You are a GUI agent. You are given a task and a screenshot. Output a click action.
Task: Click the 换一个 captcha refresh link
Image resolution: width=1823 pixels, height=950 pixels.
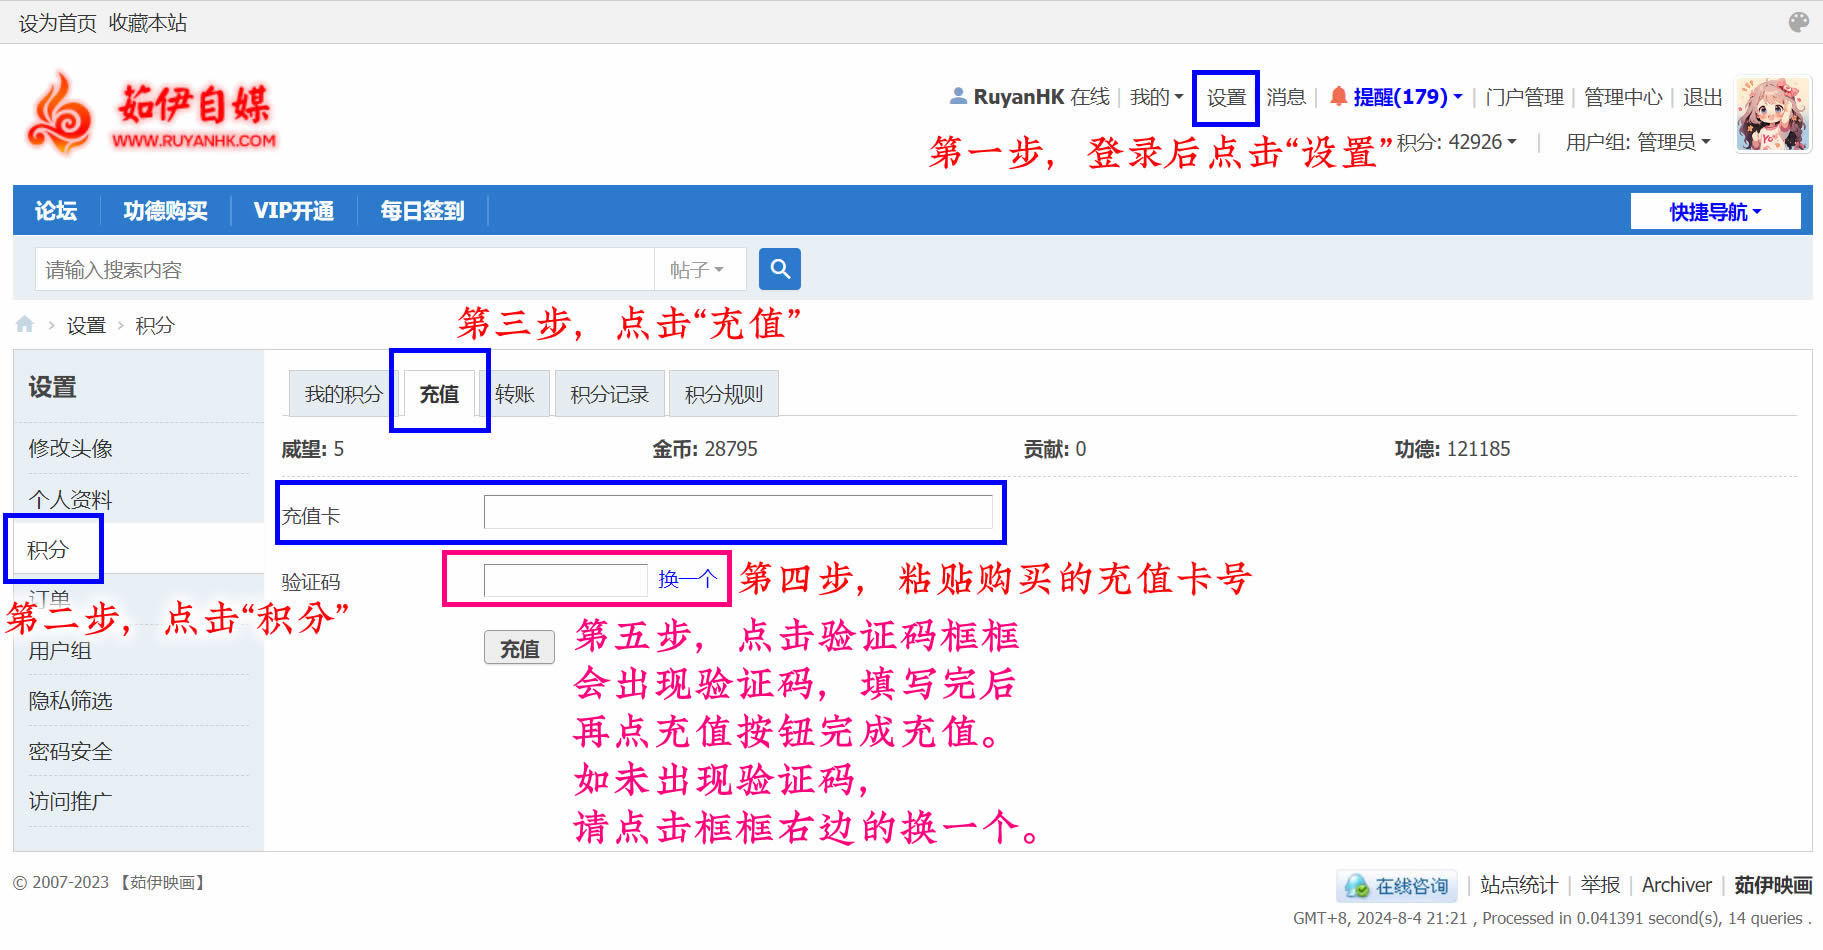click(687, 579)
